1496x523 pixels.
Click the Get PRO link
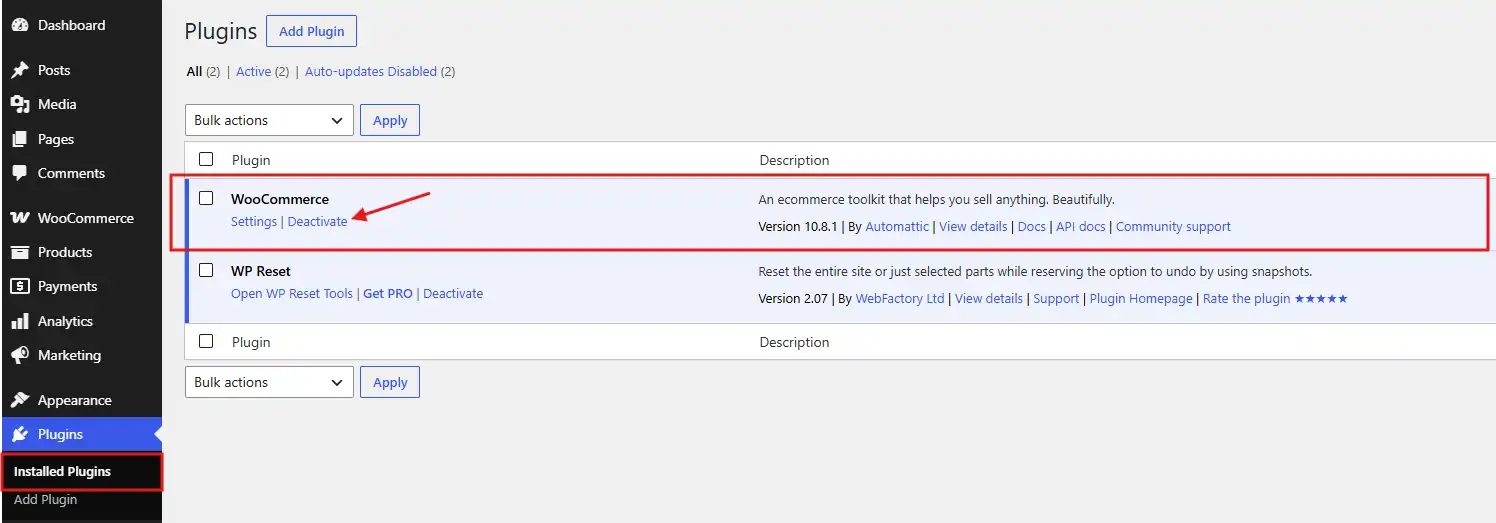point(388,294)
